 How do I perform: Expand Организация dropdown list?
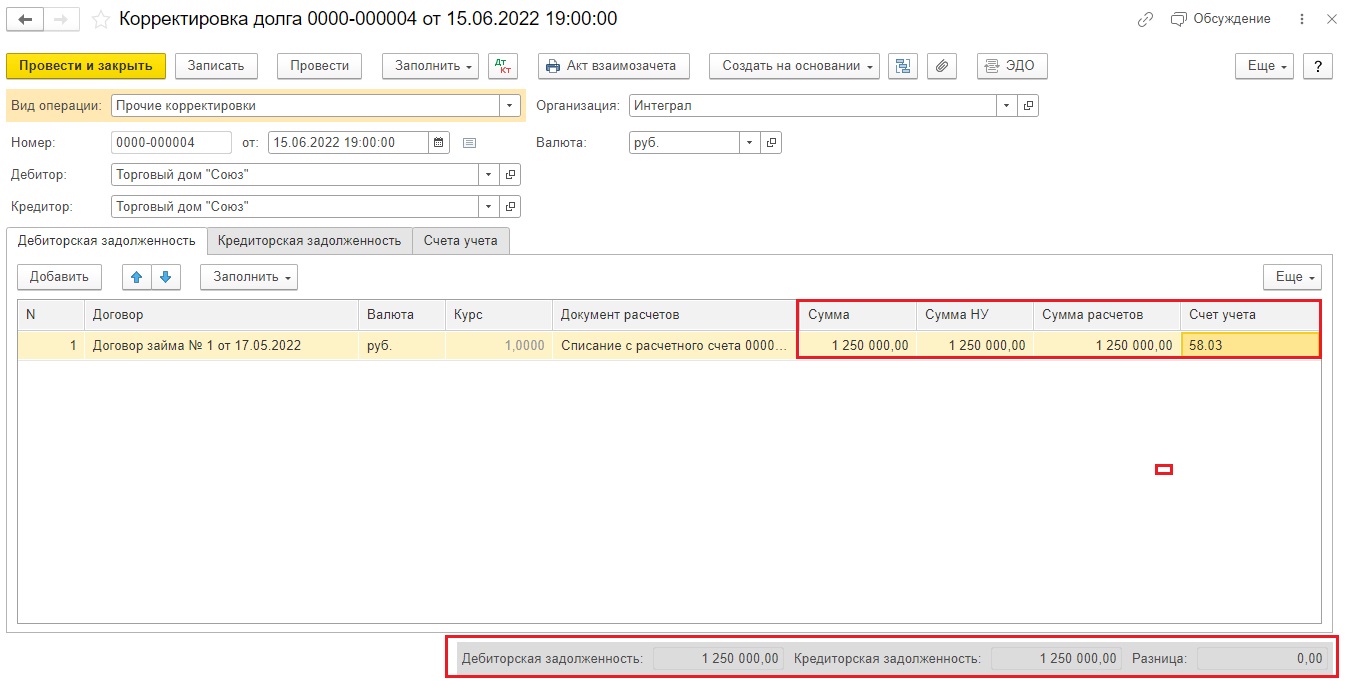tap(1006, 105)
